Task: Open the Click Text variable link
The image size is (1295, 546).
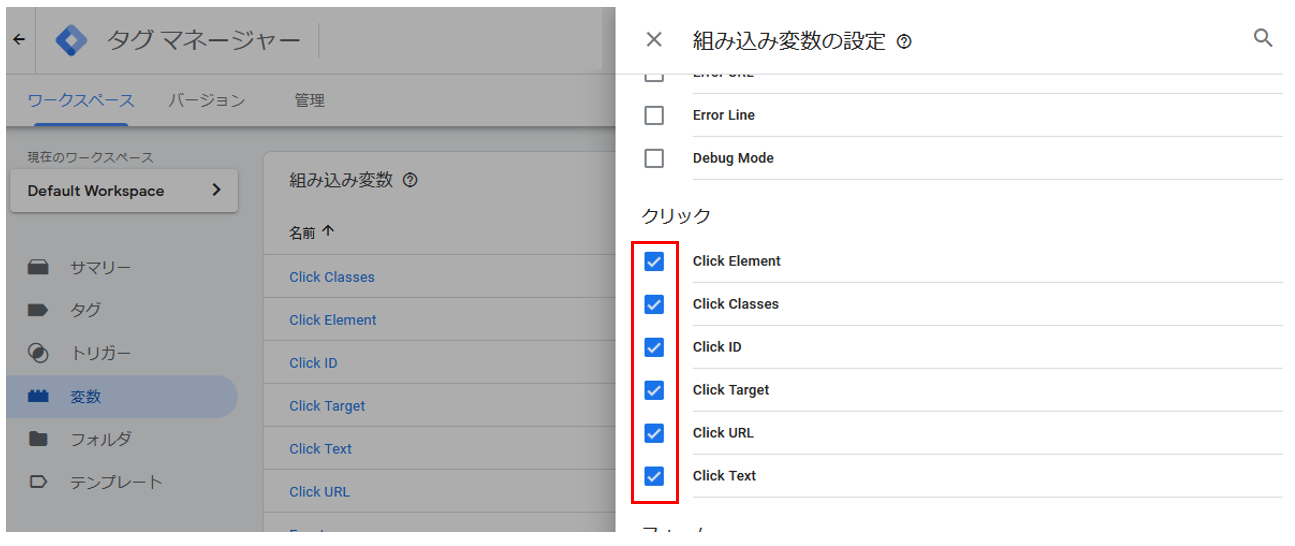Action: click(320, 449)
